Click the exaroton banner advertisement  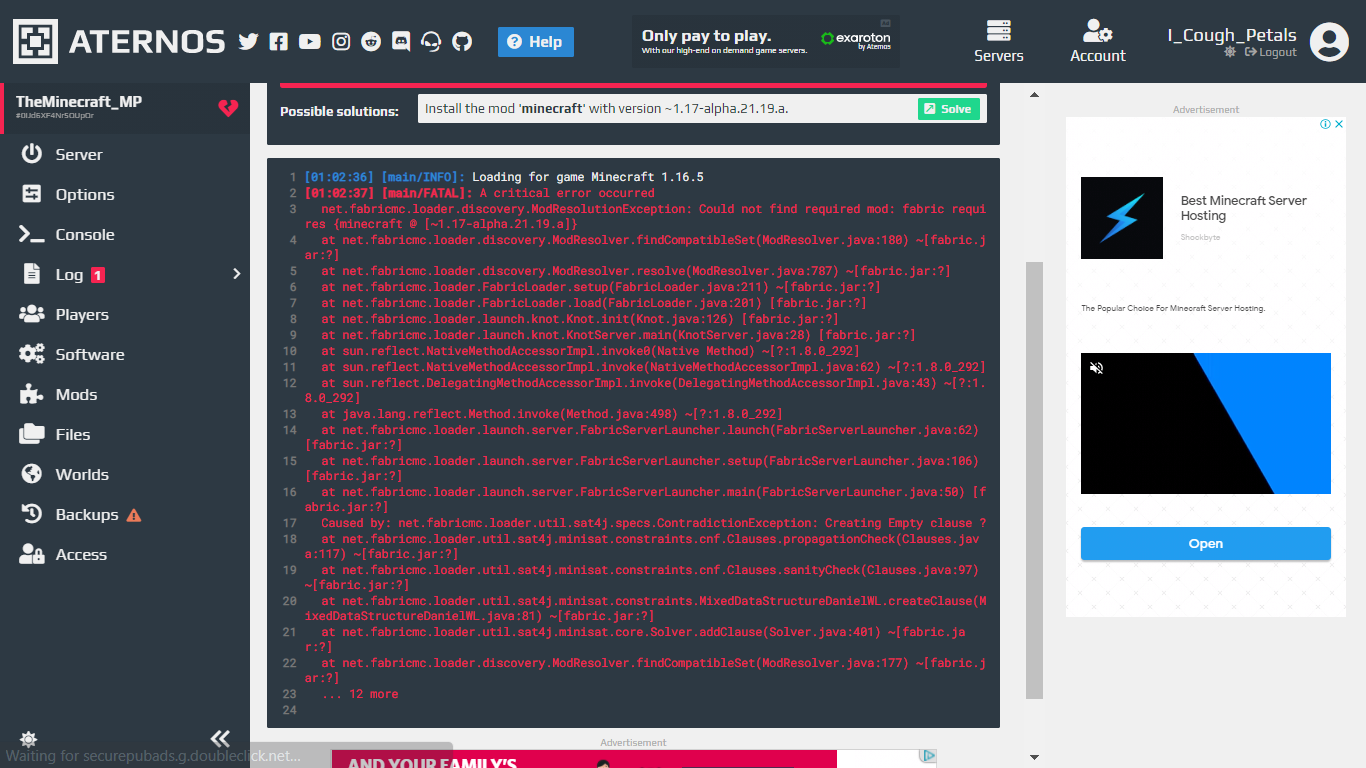tap(766, 42)
